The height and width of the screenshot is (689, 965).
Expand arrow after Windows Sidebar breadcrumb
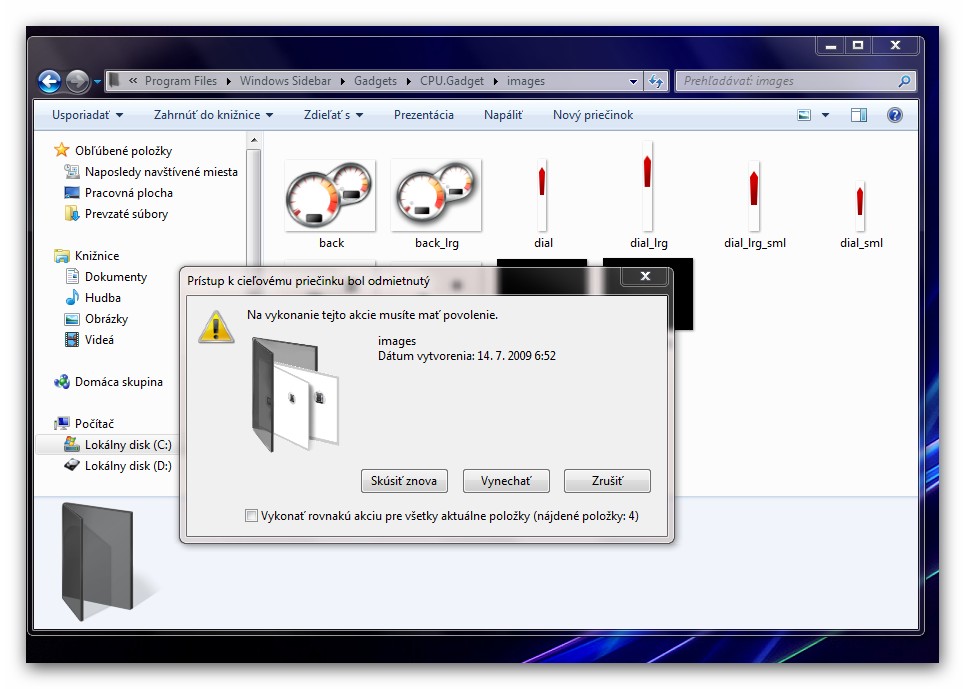(342, 81)
